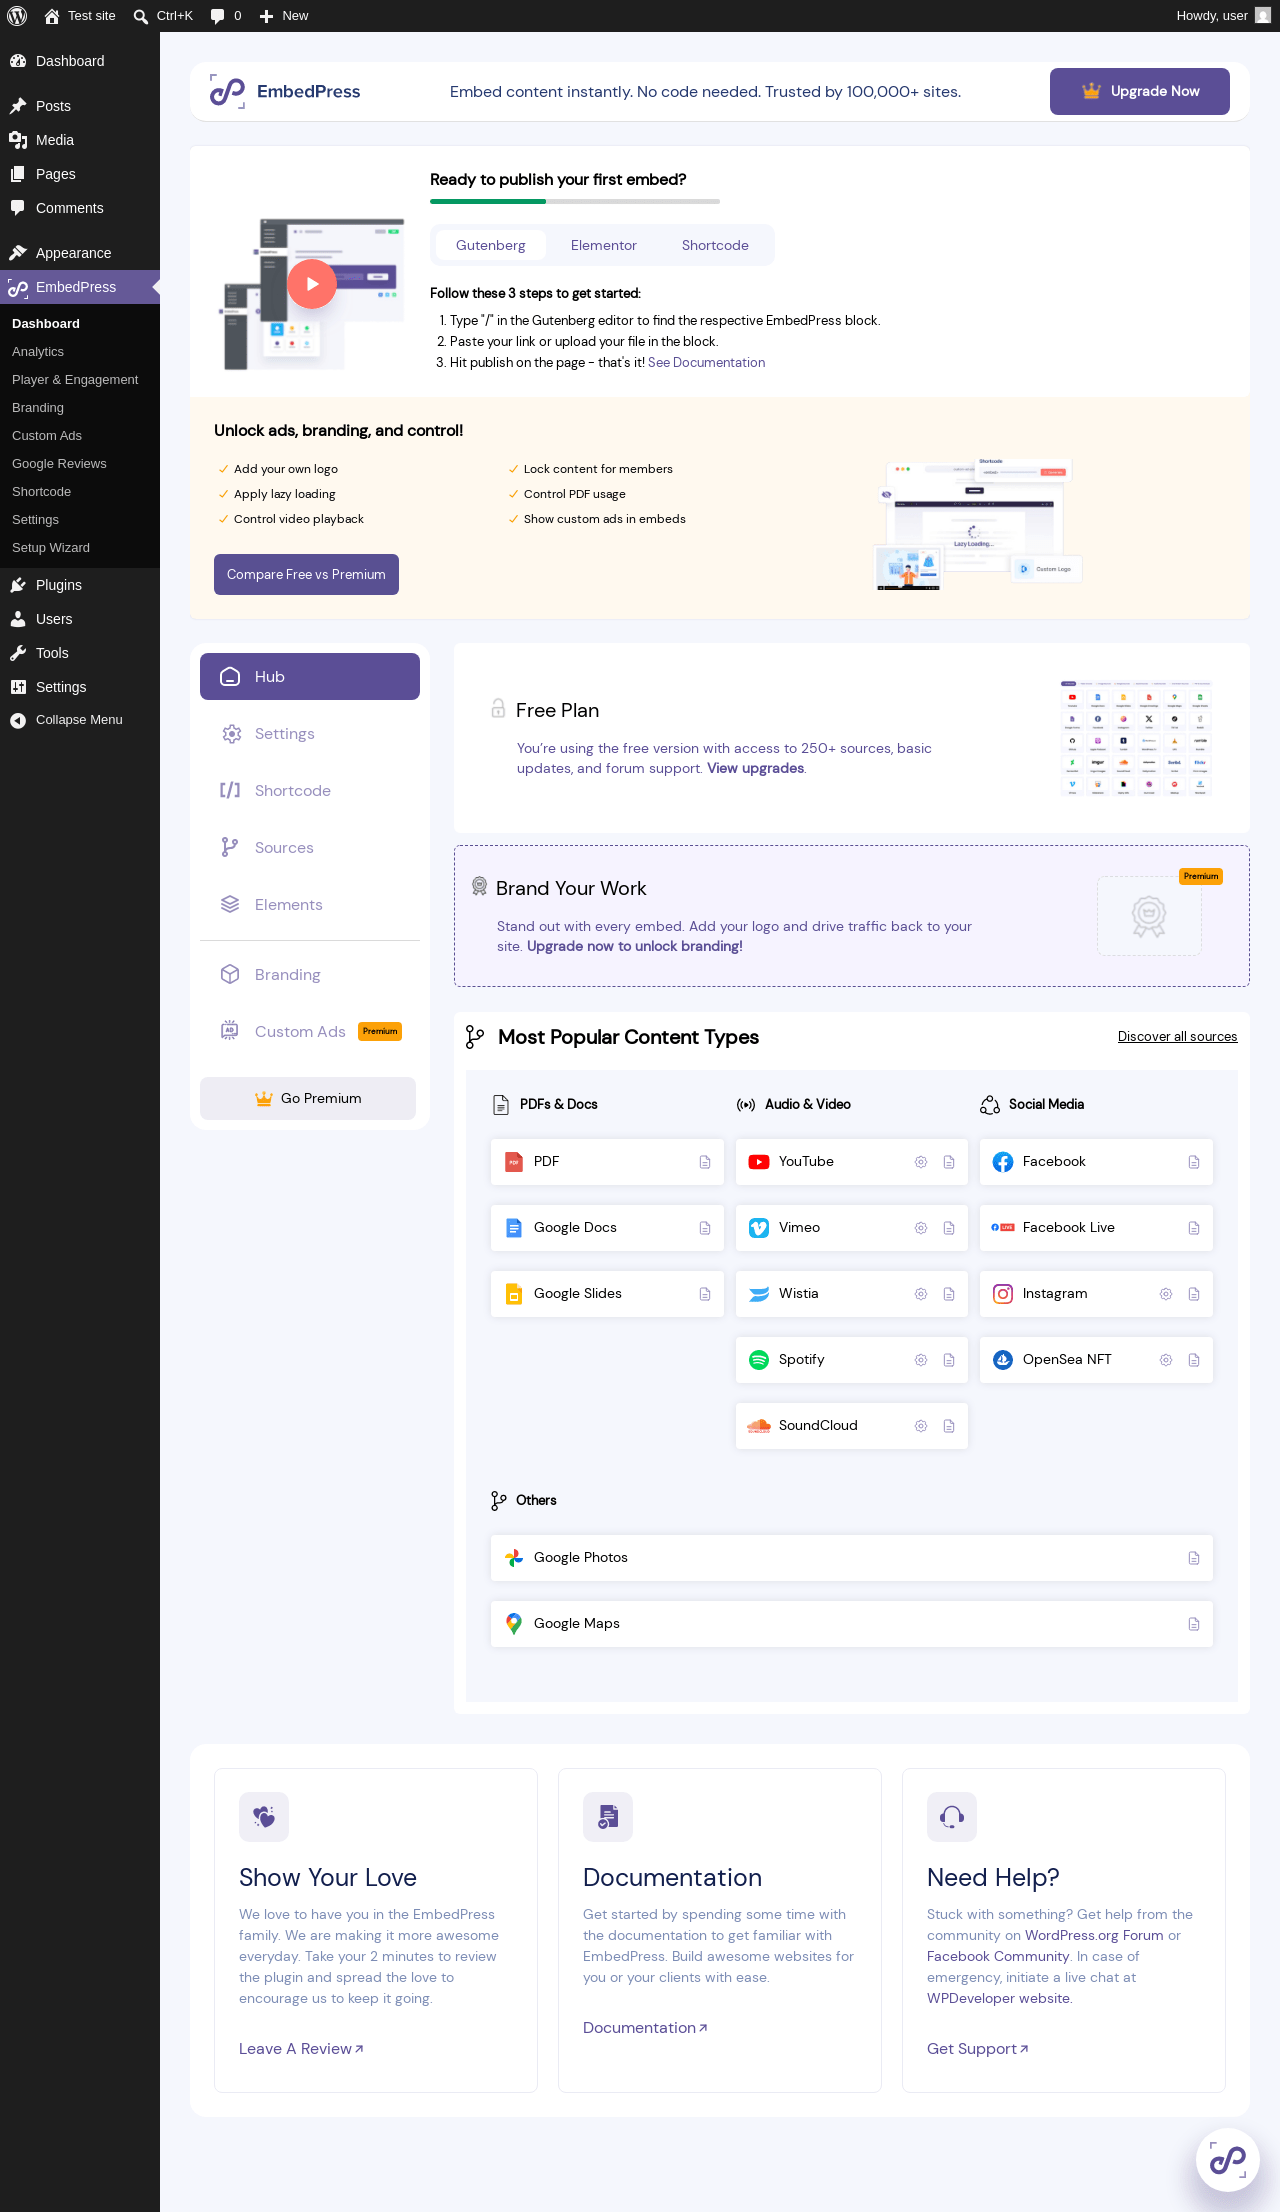Open Player & Engagement in the submenu
This screenshot has width=1280, height=2212.
pos(75,380)
